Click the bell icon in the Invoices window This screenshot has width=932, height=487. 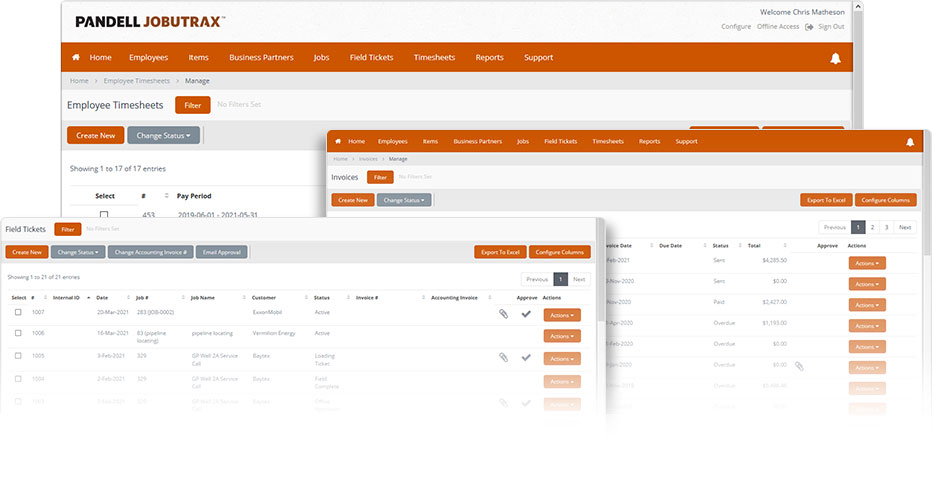(x=909, y=142)
